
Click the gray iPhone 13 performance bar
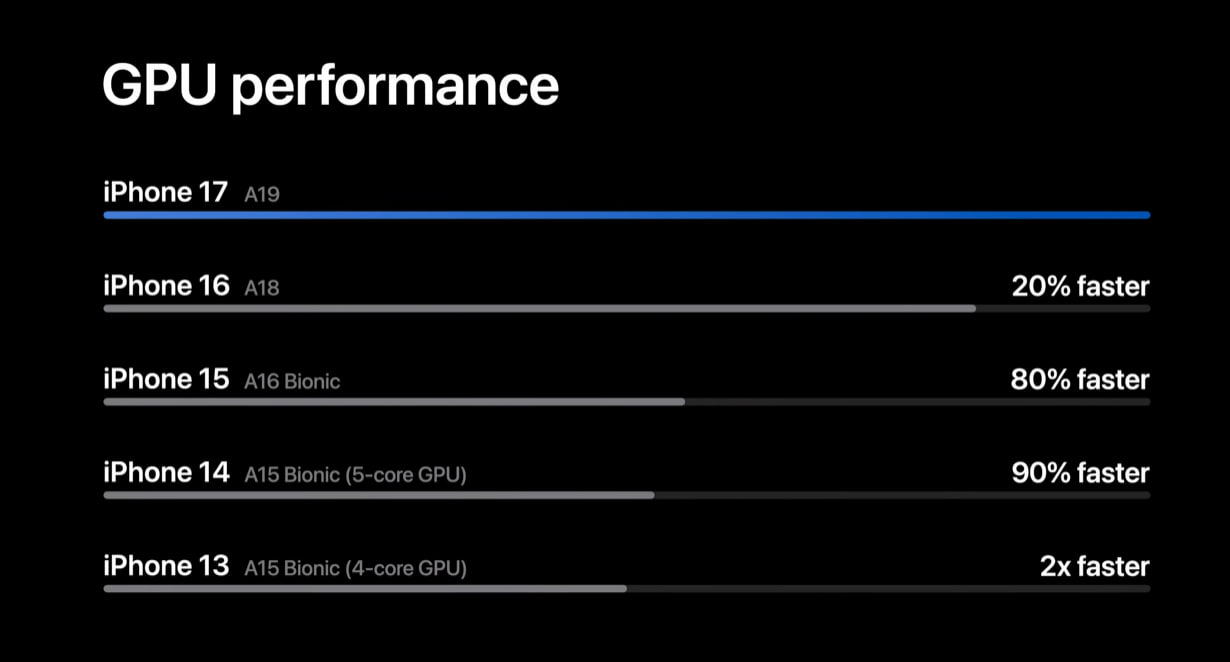pyautogui.click(x=365, y=588)
